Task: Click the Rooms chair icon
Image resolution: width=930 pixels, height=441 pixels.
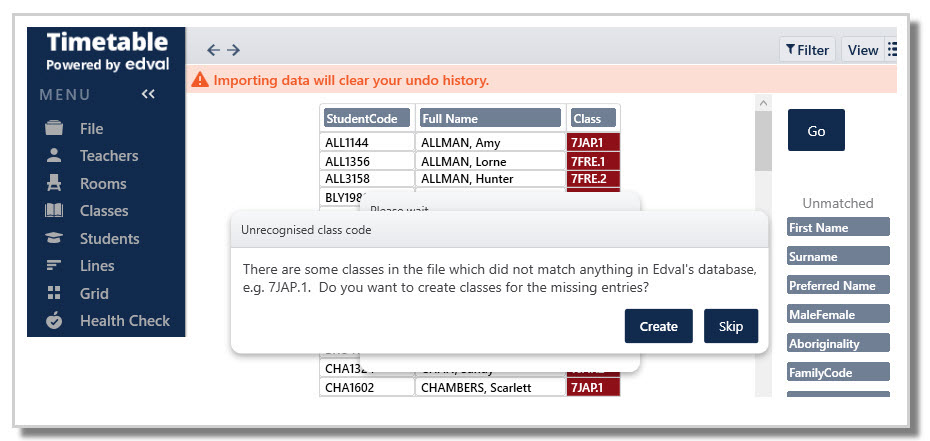Action: click(x=54, y=183)
